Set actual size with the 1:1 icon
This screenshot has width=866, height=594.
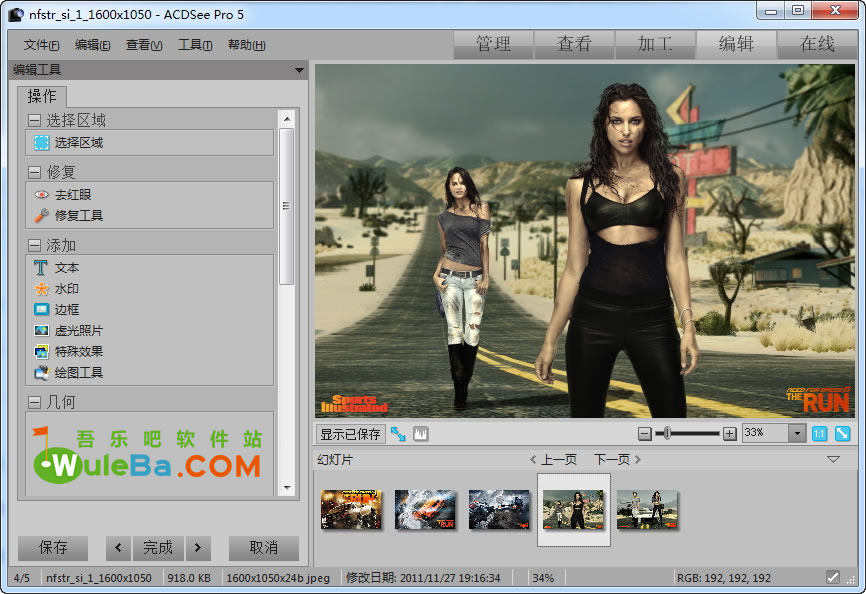(819, 434)
